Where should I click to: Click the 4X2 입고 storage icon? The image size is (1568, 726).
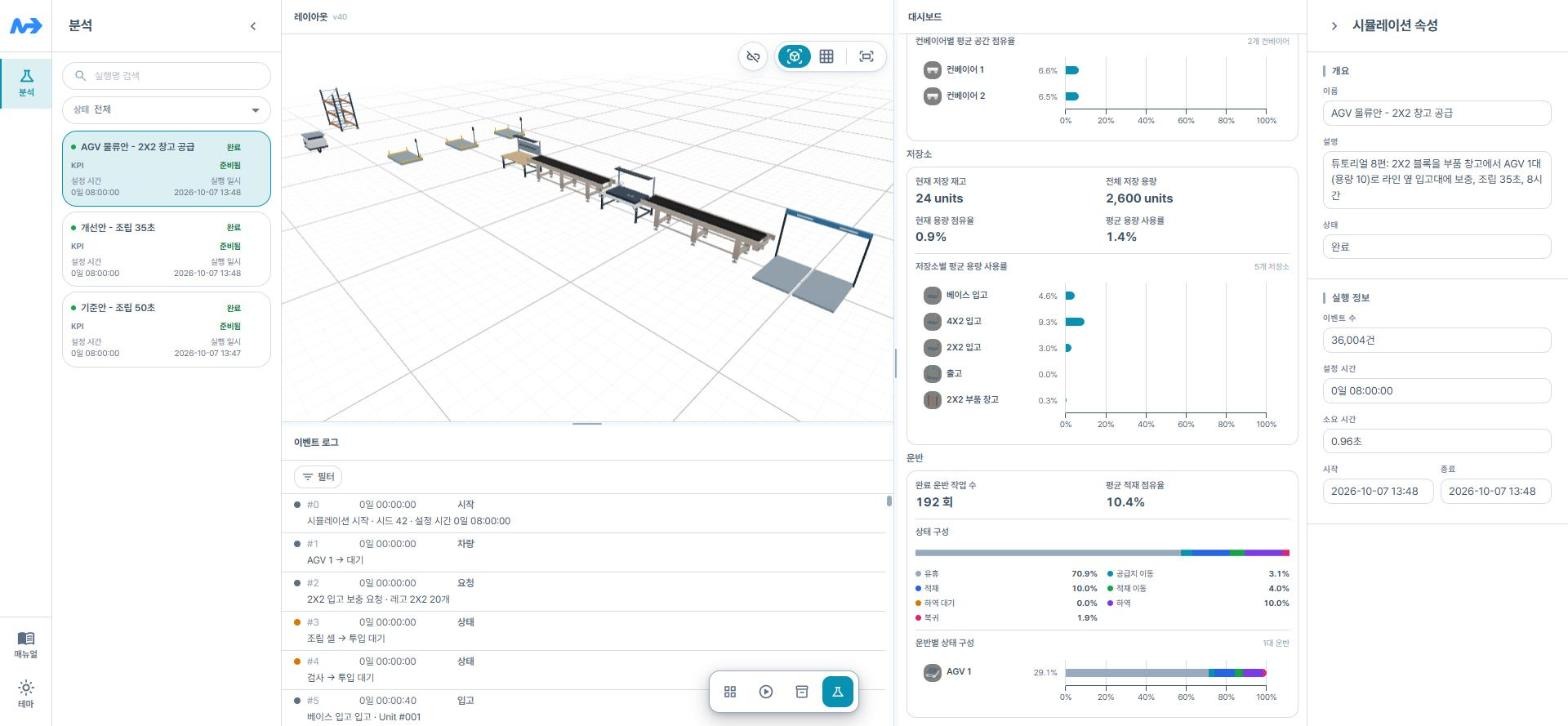pos(932,321)
